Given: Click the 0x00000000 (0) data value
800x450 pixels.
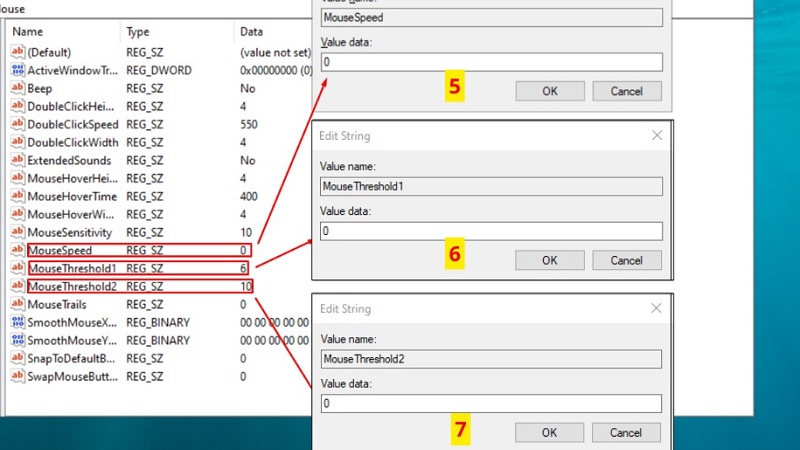Looking at the screenshot, I should click(276, 70).
